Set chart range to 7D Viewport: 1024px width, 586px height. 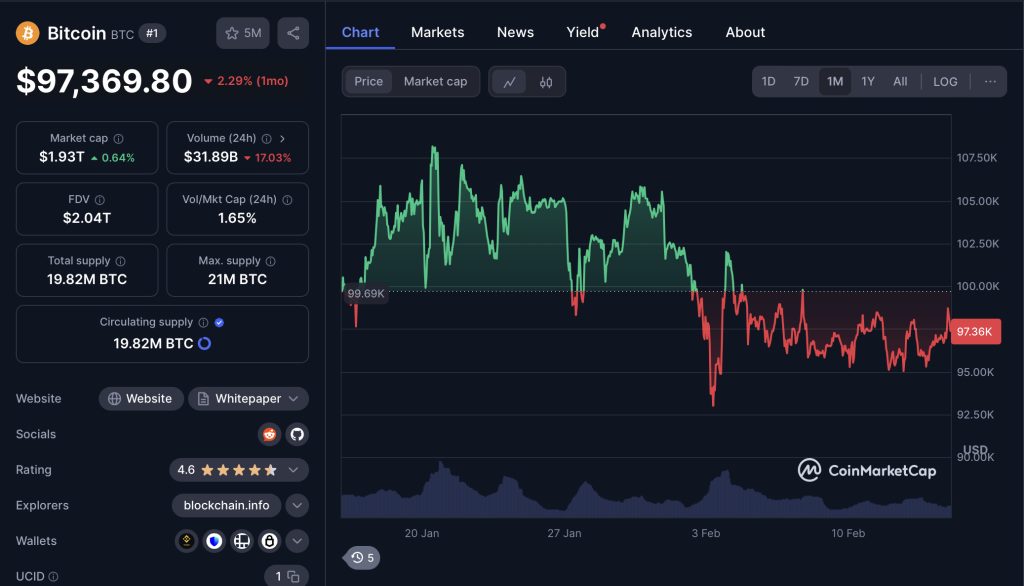[801, 82]
